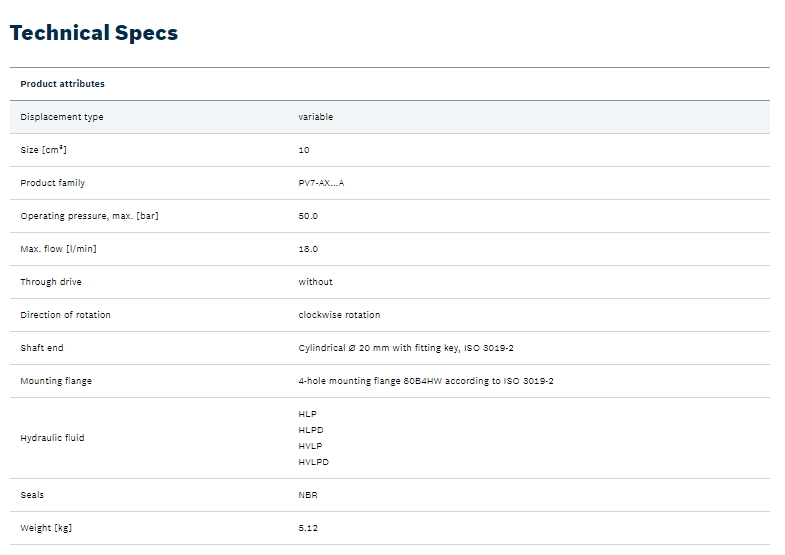Image resolution: width=785 pixels, height=555 pixels.
Task: Click the Technical Specs heading
Action: point(94,33)
